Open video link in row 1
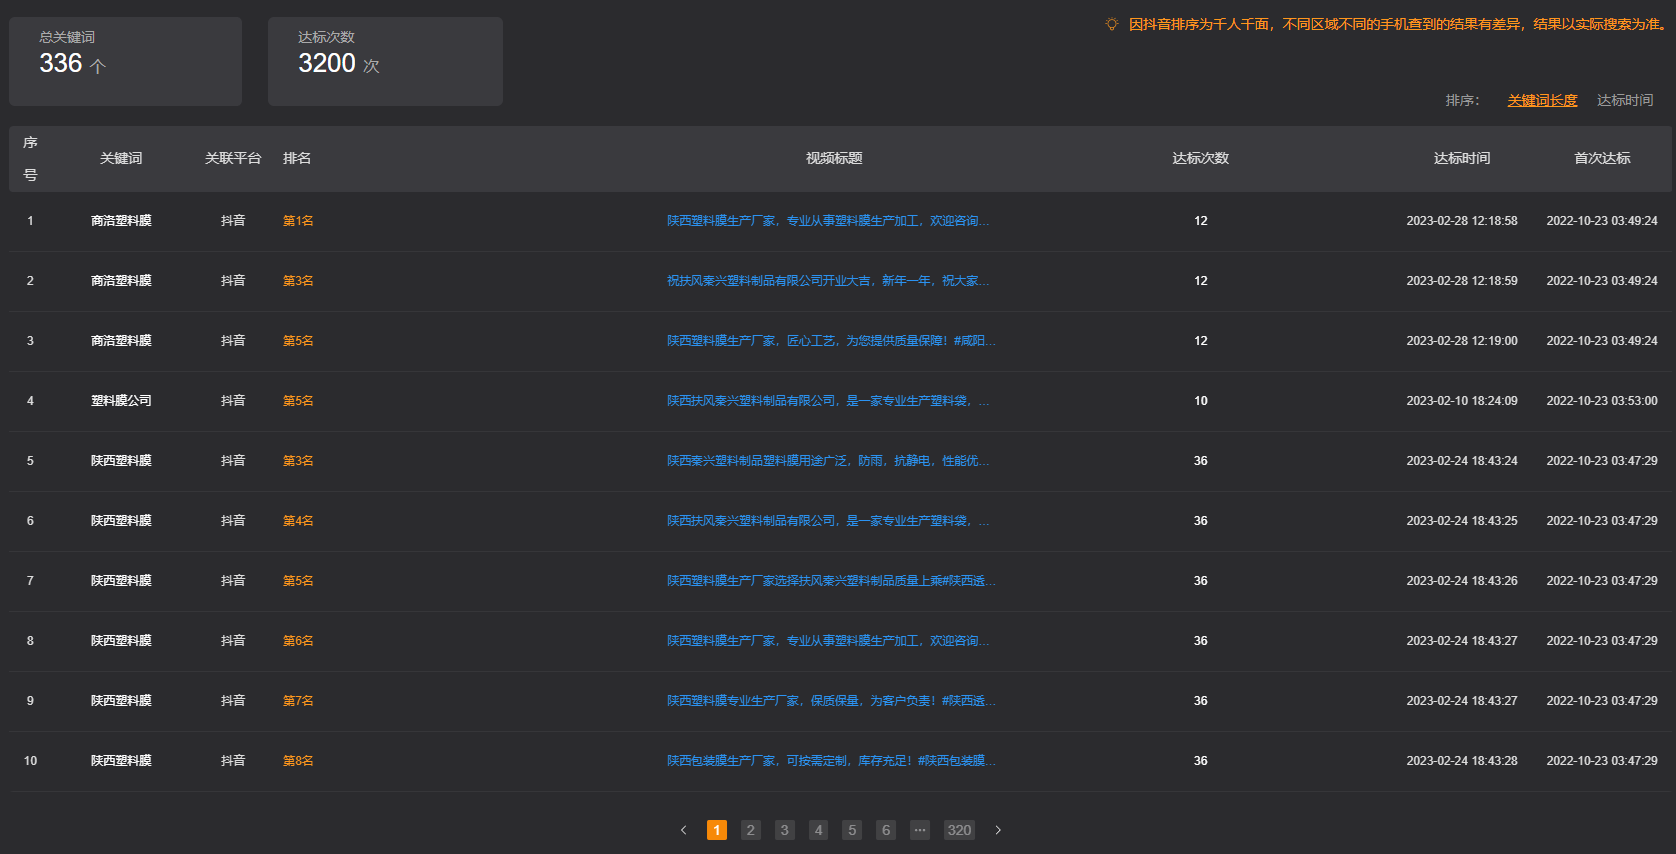Image resolution: width=1676 pixels, height=854 pixels. [x=827, y=221]
